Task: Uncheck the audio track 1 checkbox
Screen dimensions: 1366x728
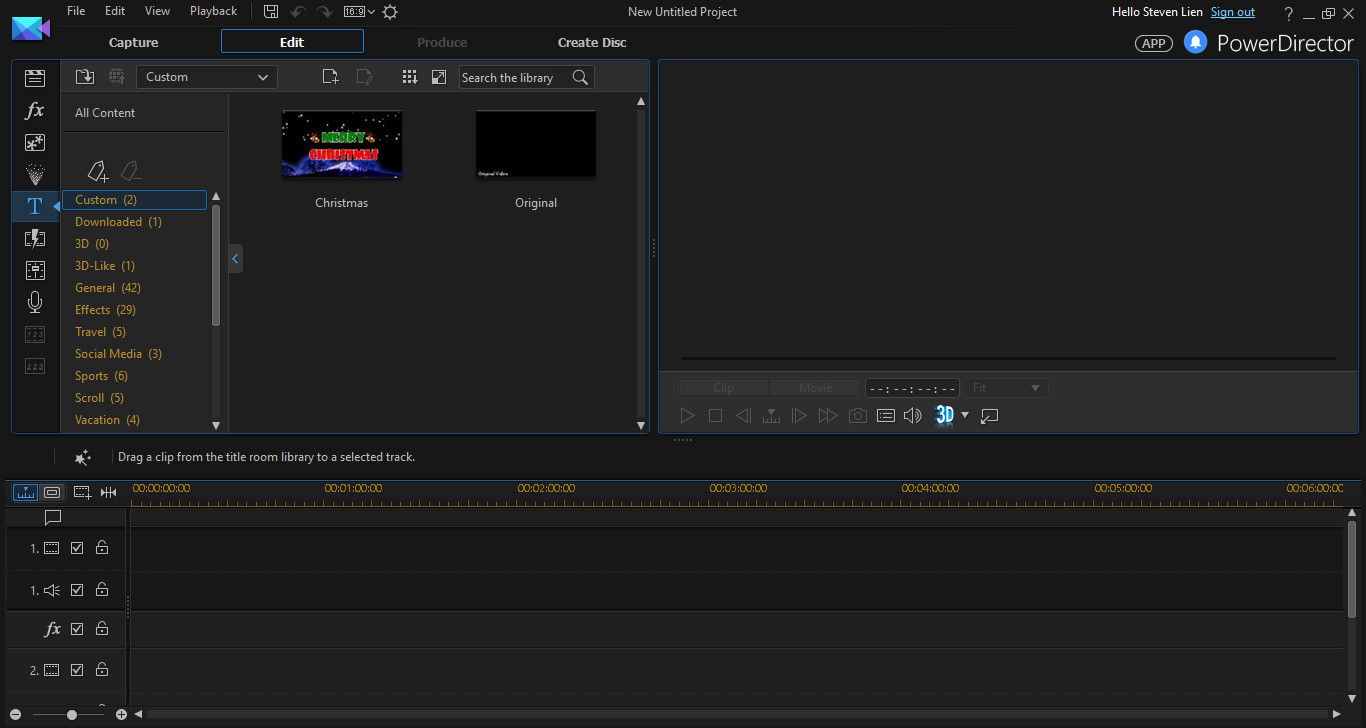Action: (x=77, y=590)
